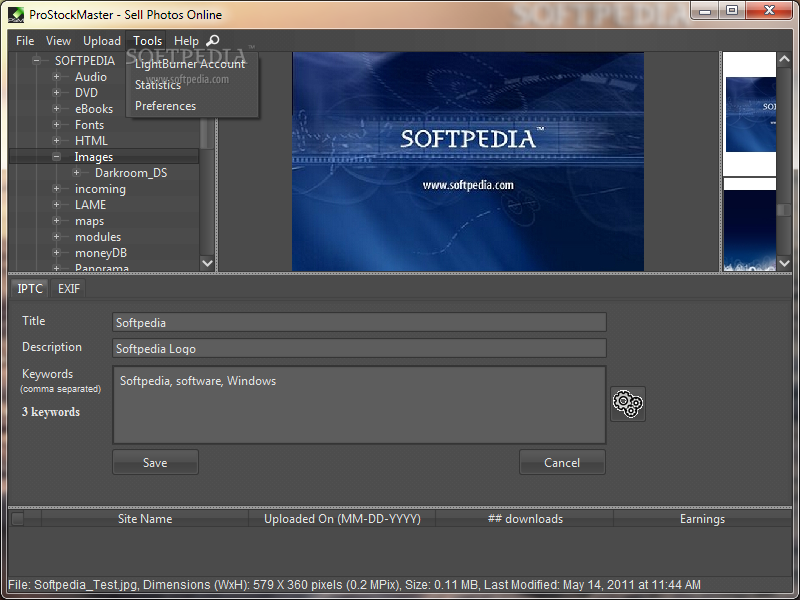Expand the maps folder node
800x600 pixels.
pyautogui.click(x=57, y=220)
